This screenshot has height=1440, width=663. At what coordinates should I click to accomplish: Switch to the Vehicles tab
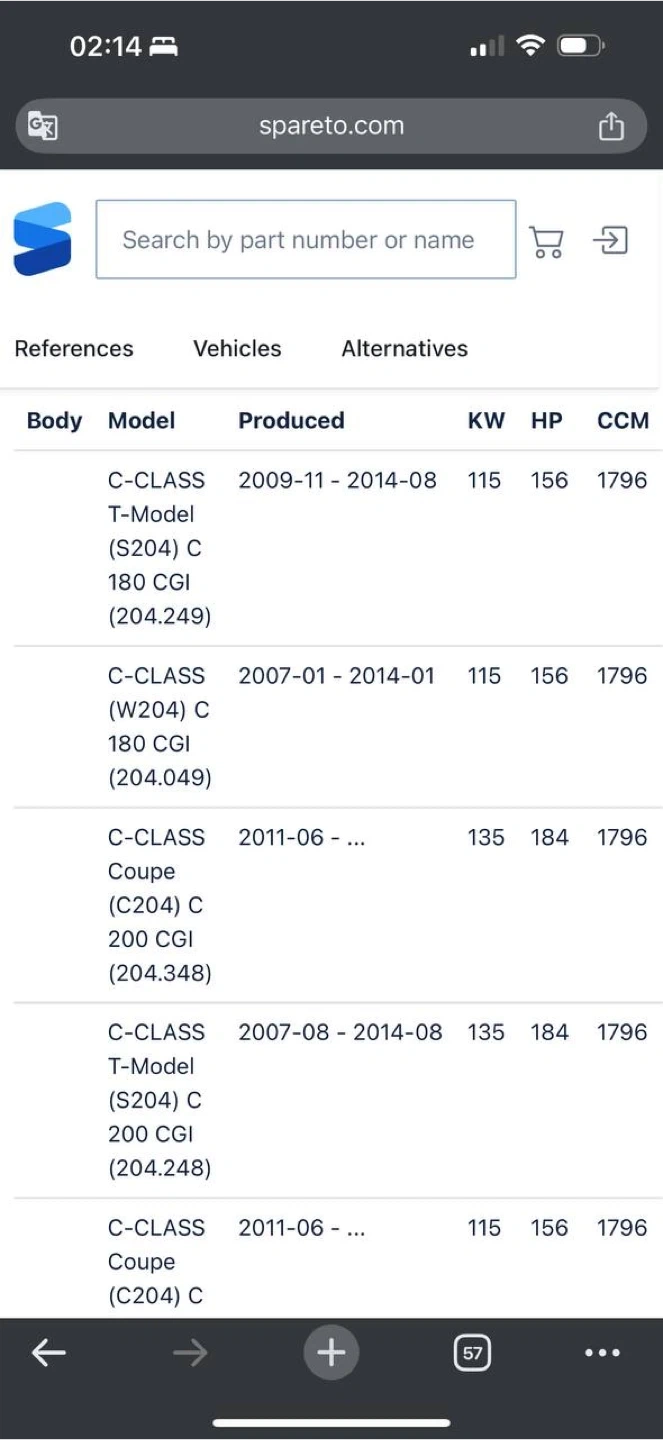point(237,348)
